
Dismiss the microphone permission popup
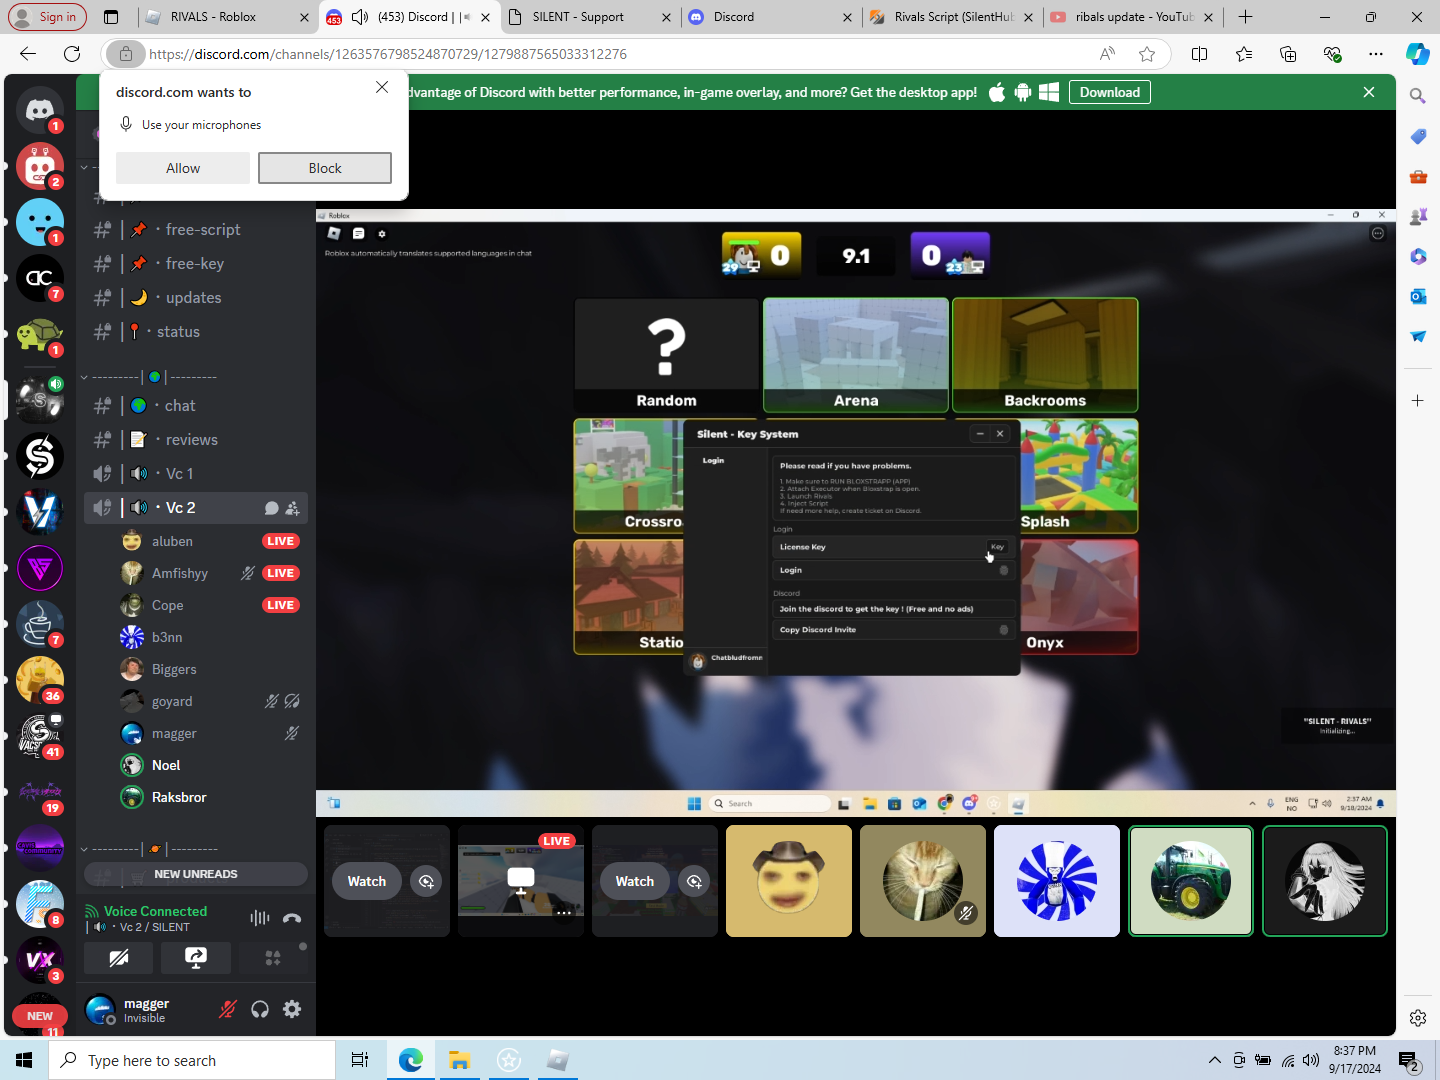pyautogui.click(x=382, y=87)
